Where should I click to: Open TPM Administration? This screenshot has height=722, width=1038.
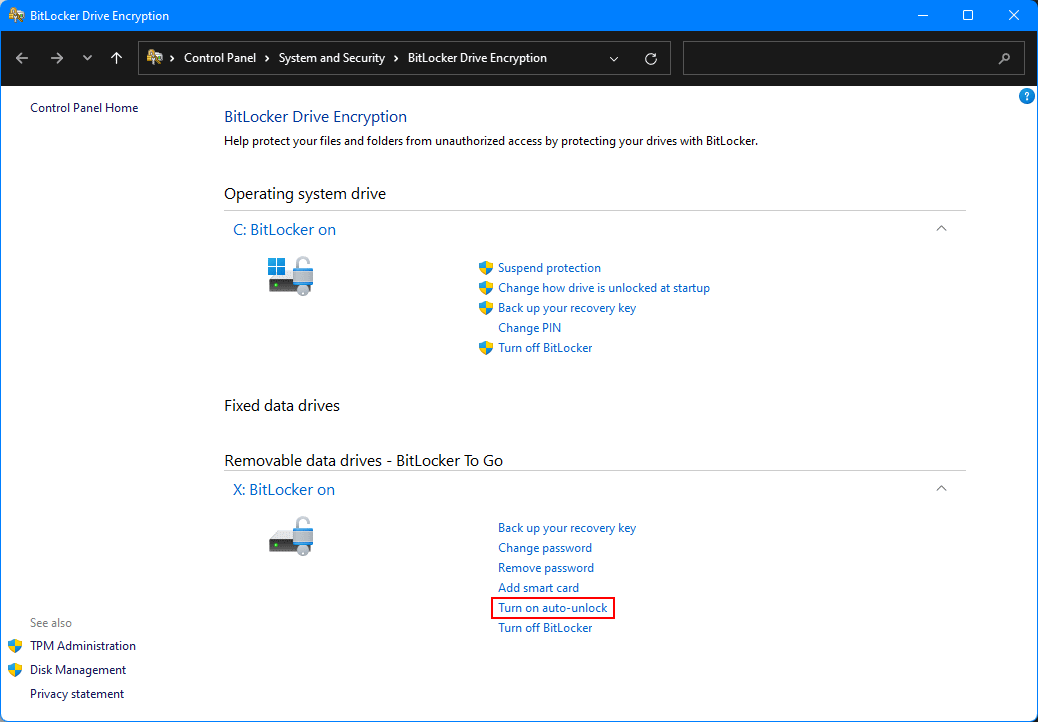point(83,646)
